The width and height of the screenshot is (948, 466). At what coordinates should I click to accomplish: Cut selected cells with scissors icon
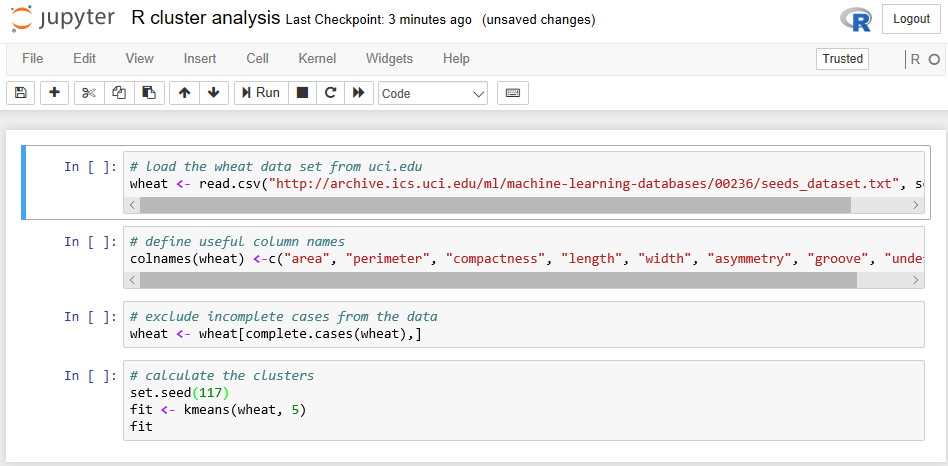(x=89, y=93)
